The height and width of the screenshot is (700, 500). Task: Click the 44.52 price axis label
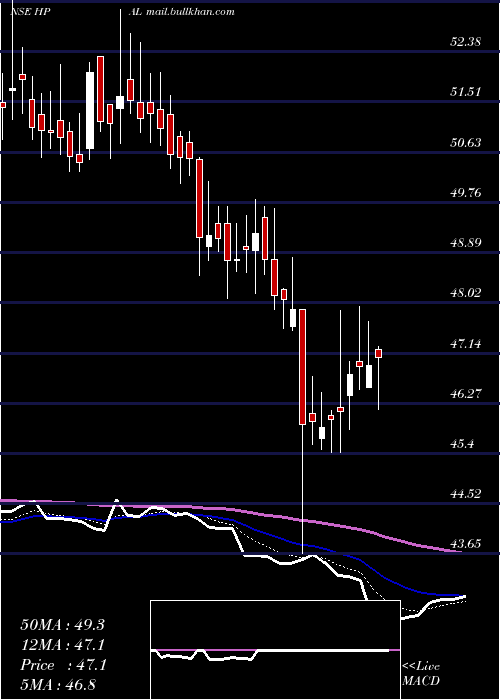tap(465, 494)
